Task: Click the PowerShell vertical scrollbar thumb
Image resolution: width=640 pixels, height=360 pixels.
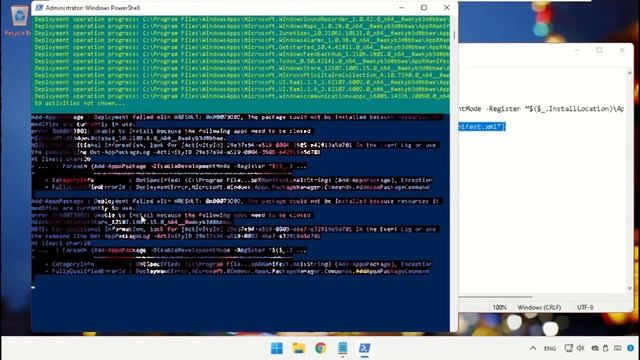Action: [x=454, y=35]
